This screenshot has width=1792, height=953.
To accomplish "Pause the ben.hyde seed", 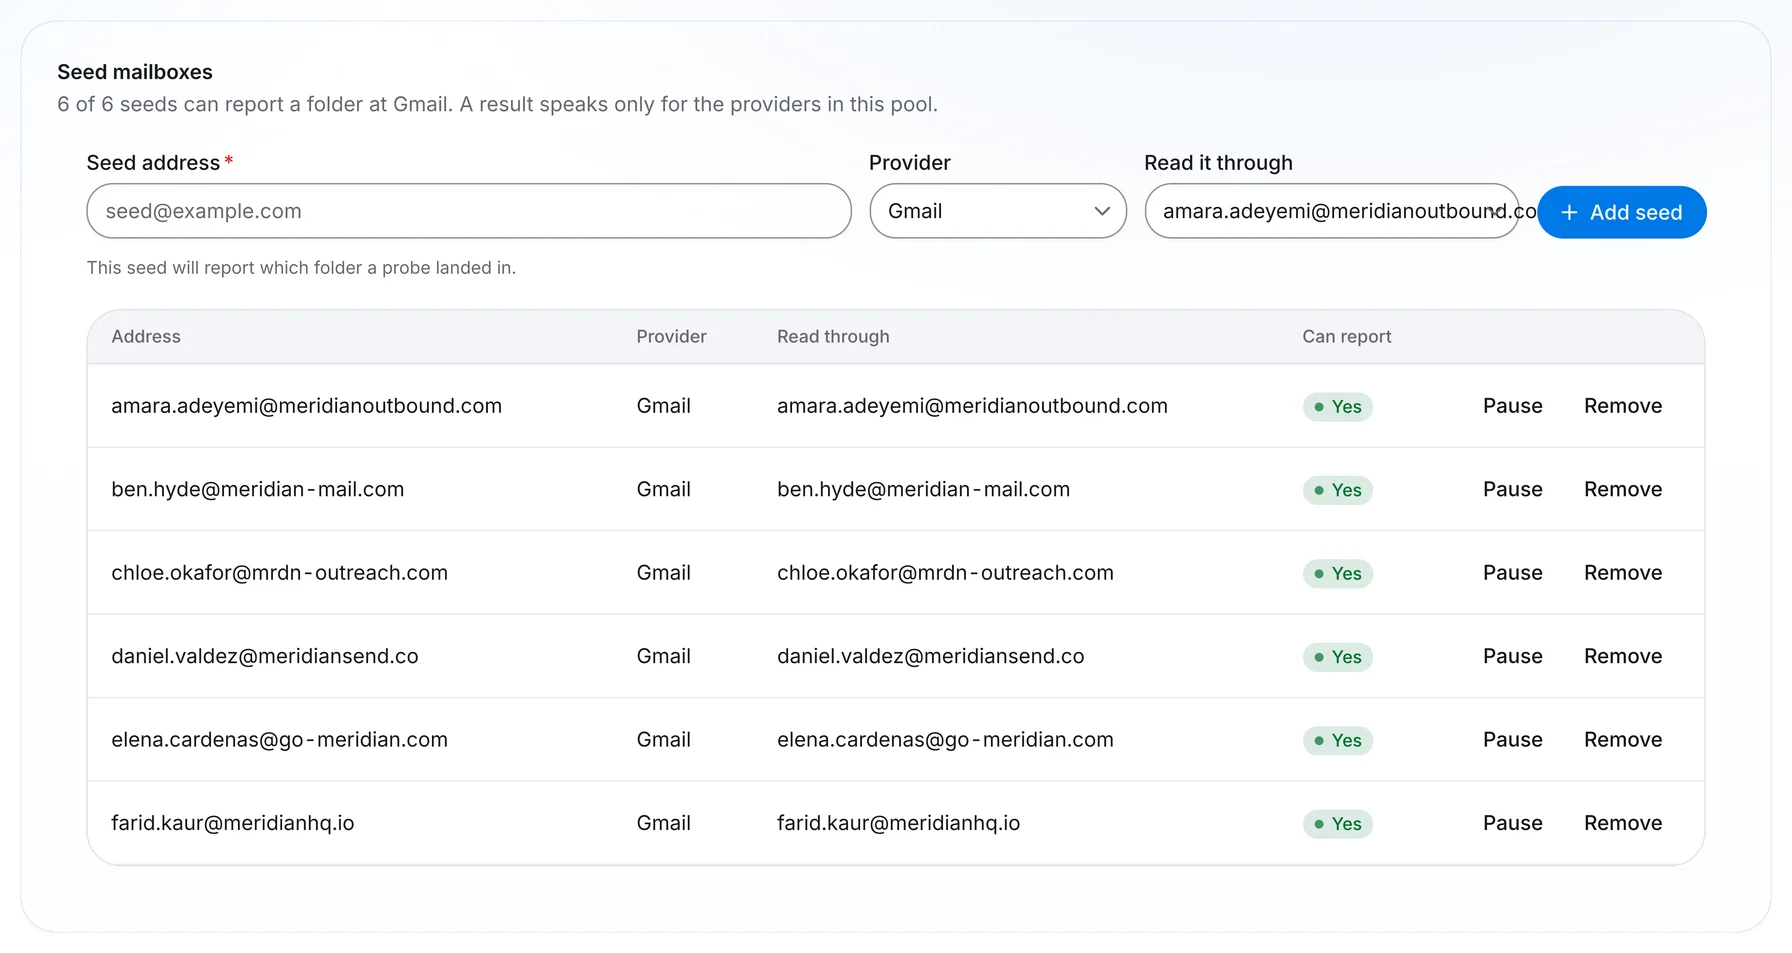I will 1512,489.
